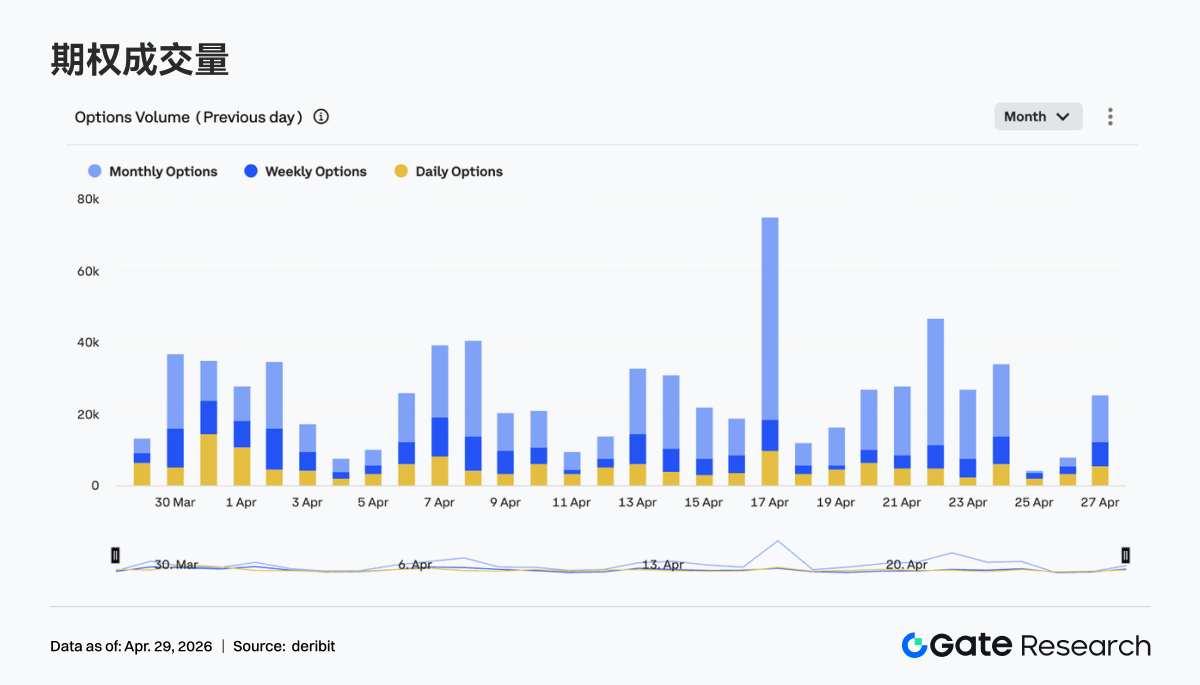Click the deribit source text
1200x685 pixels.
[313, 647]
